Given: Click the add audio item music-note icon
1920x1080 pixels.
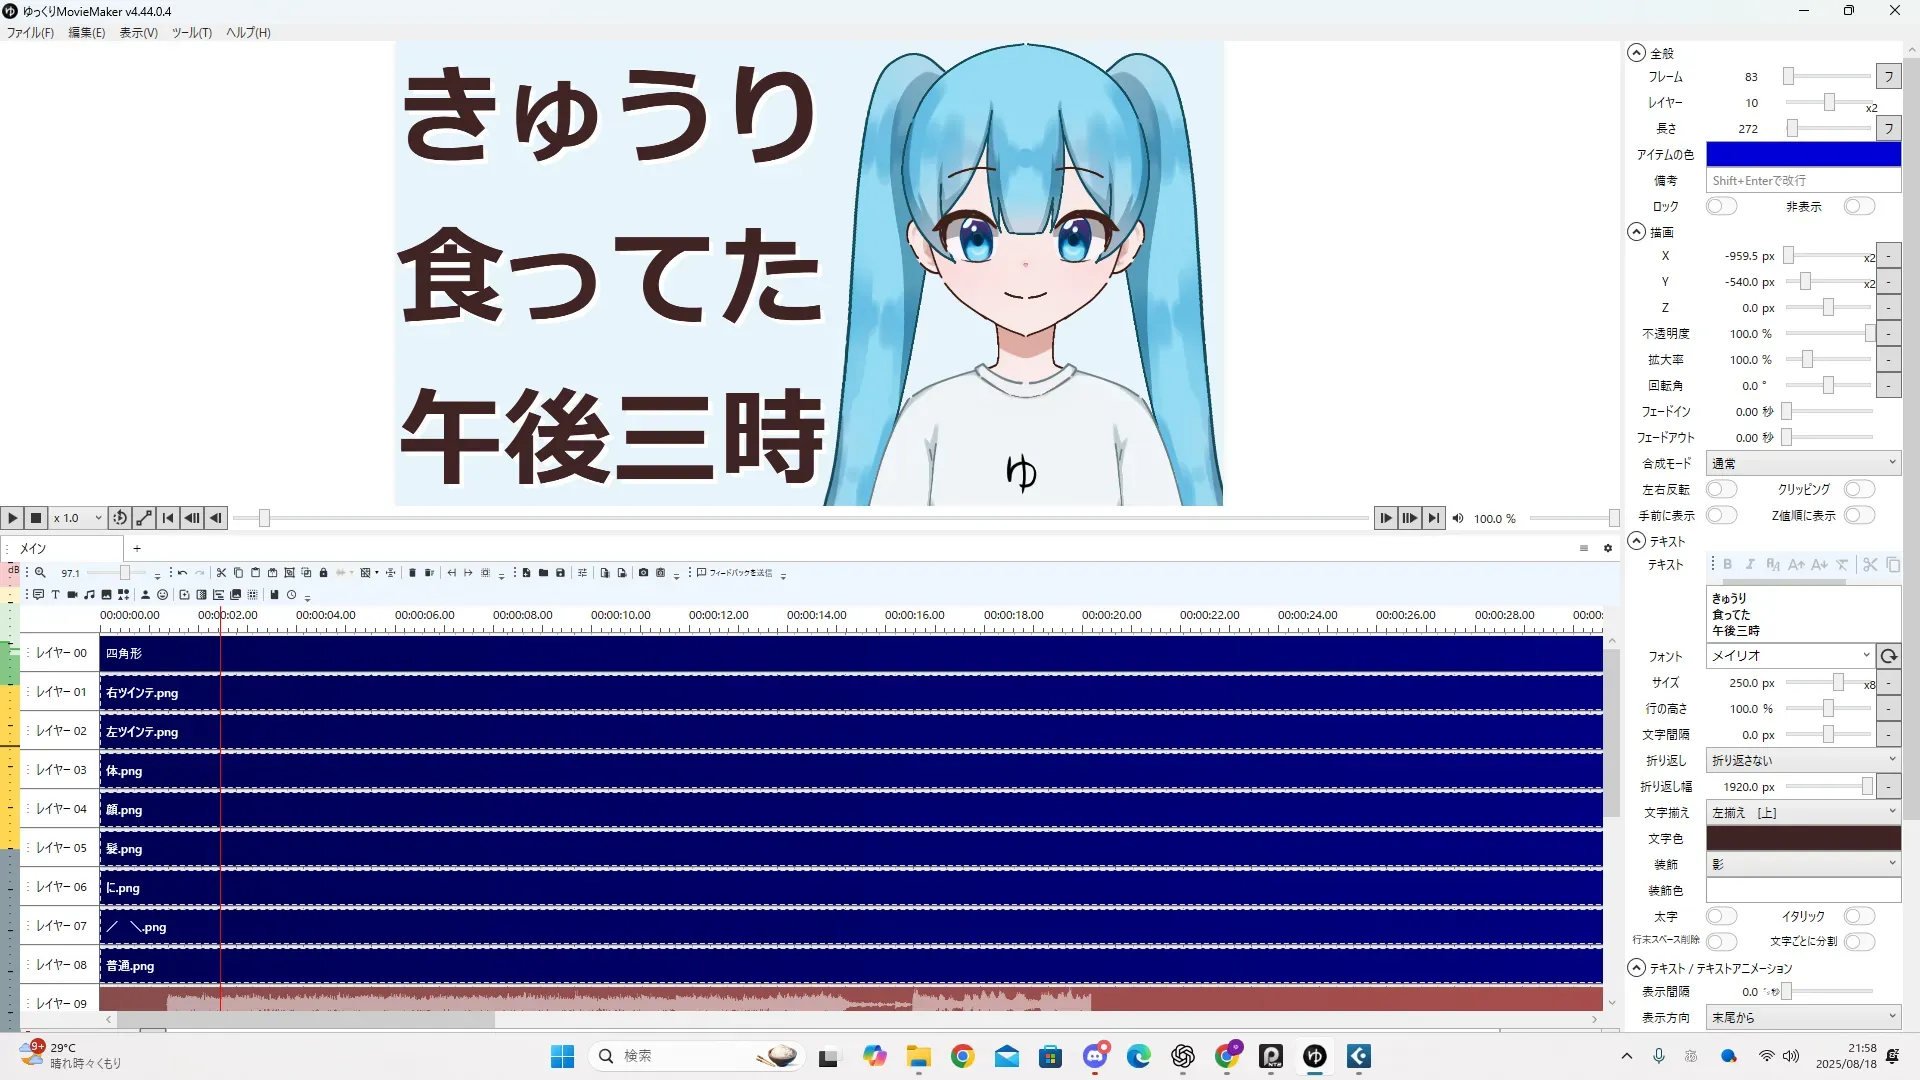Looking at the screenshot, I should (x=89, y=595).
